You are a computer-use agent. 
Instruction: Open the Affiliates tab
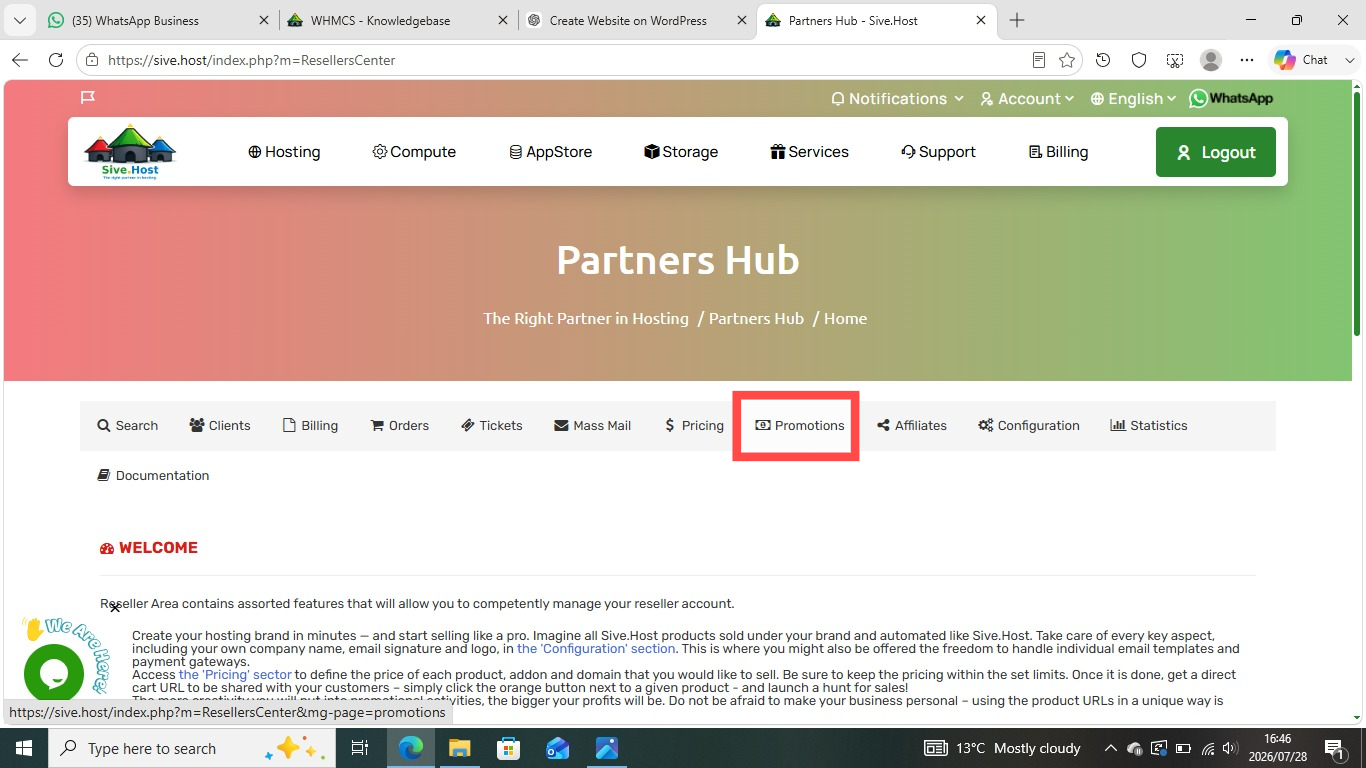tap(911, 426)
